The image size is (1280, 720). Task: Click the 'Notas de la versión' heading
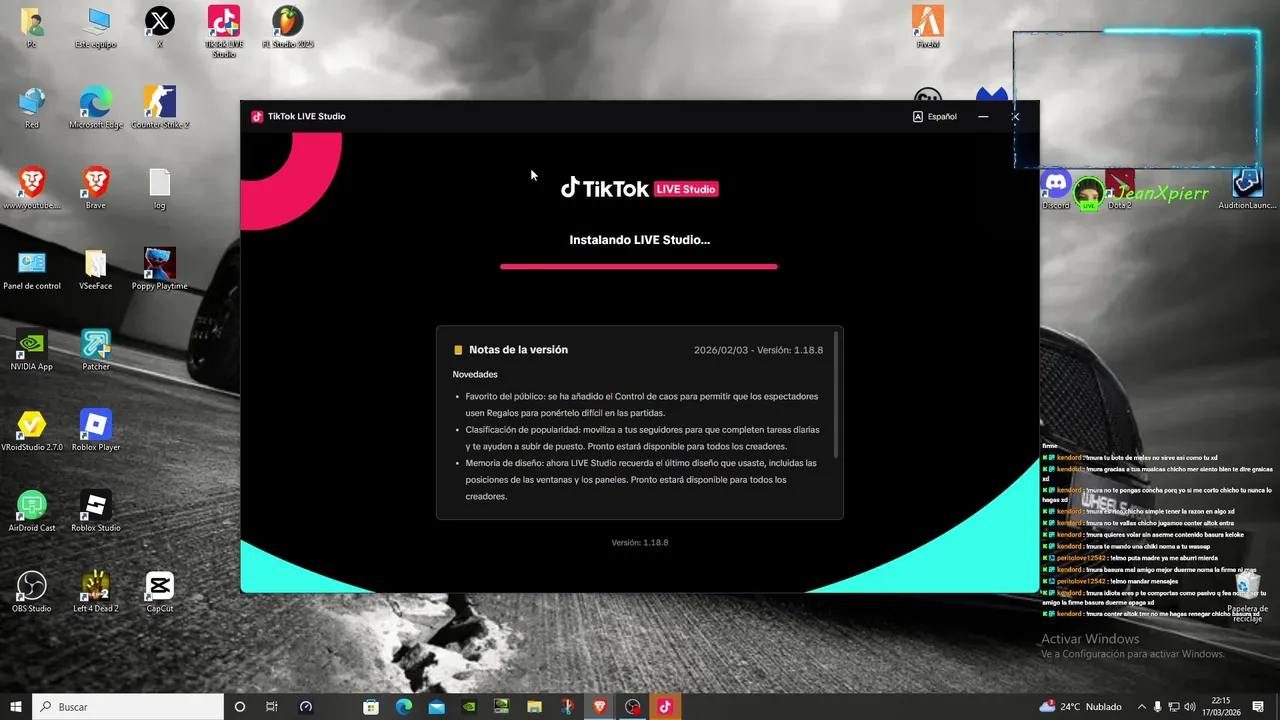click(x=518, y=350)
